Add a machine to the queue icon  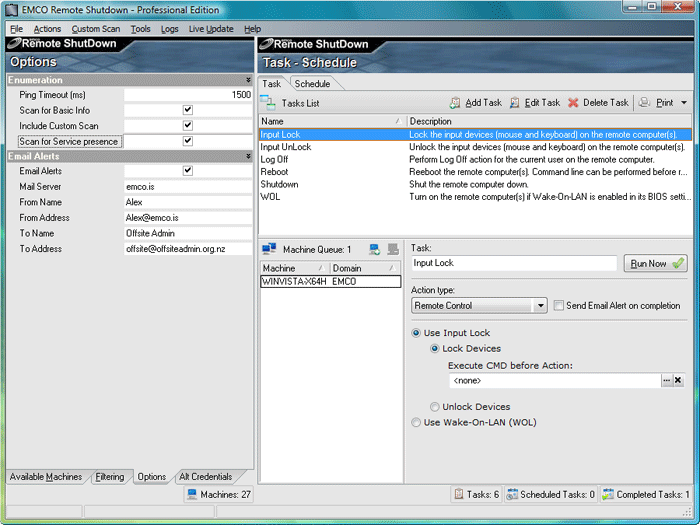(x=375, y=249)
